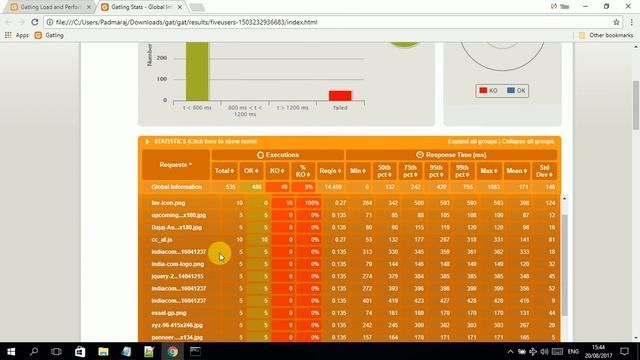Open the touch keyboard tray icon

(x=557, y=351)
